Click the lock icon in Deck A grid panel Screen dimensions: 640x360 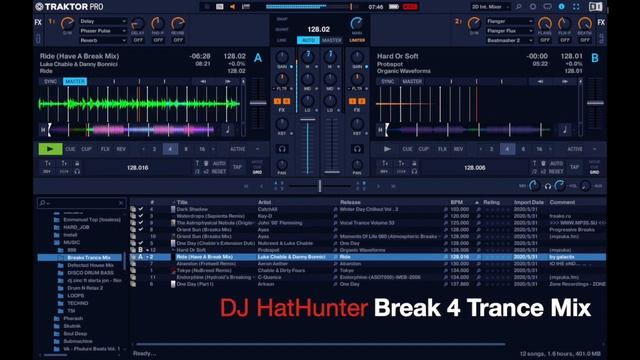77,163
